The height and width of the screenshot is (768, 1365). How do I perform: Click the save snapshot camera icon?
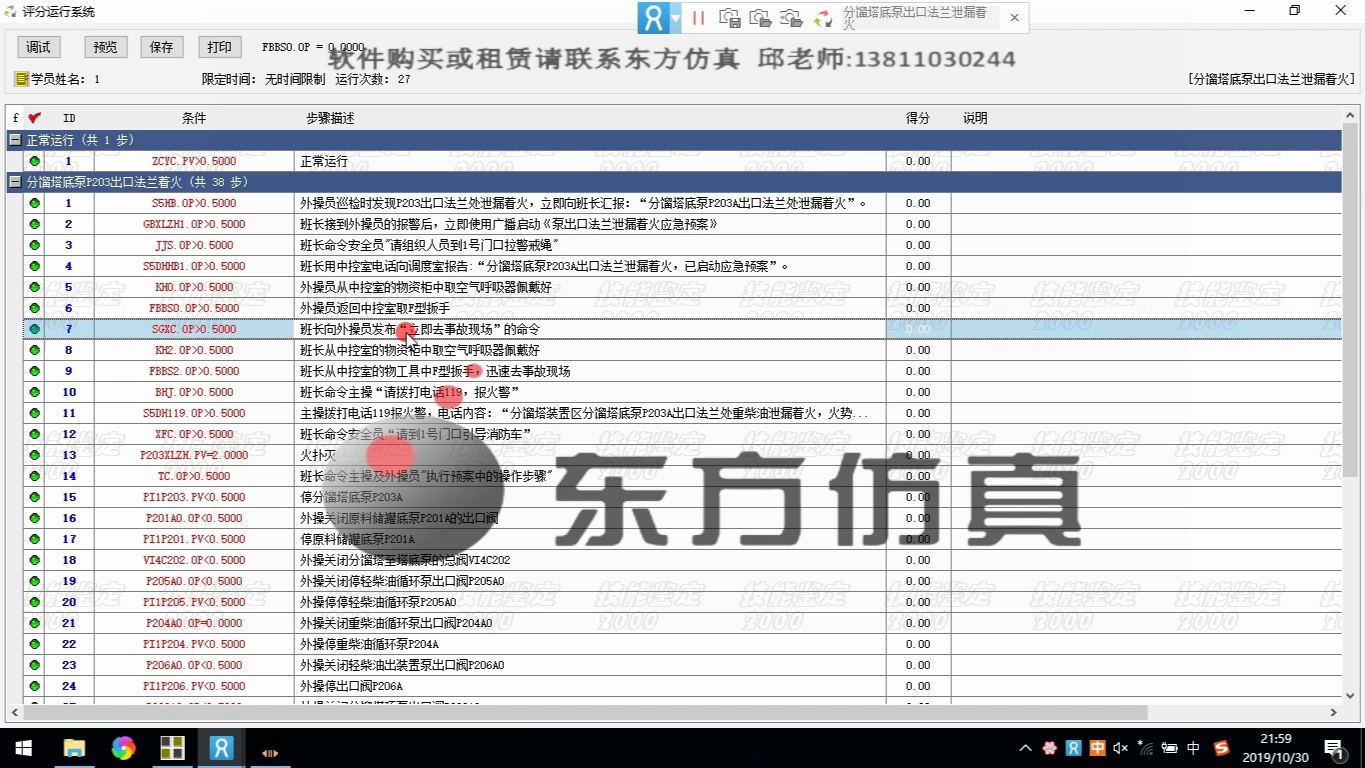click(x=730, y=18)
